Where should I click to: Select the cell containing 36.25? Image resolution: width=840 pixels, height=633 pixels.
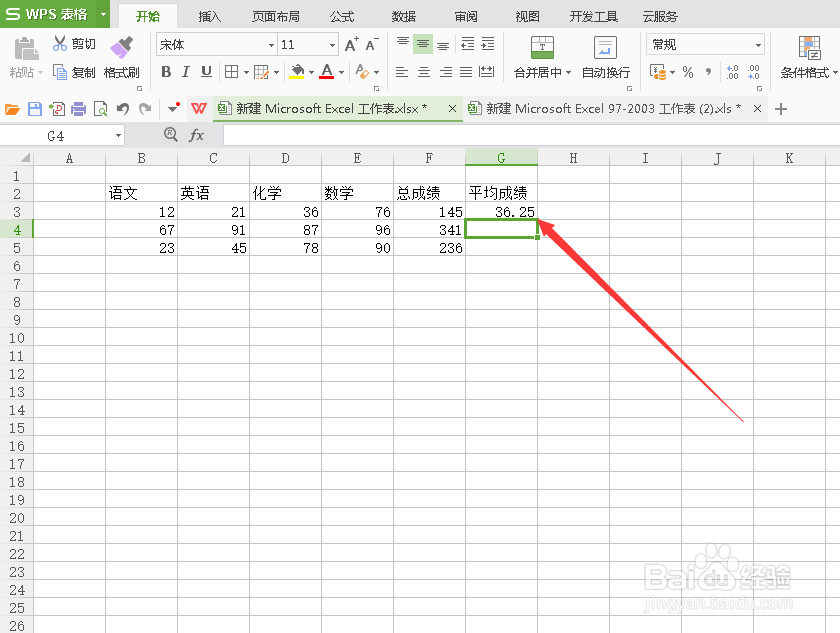point(501,212)
